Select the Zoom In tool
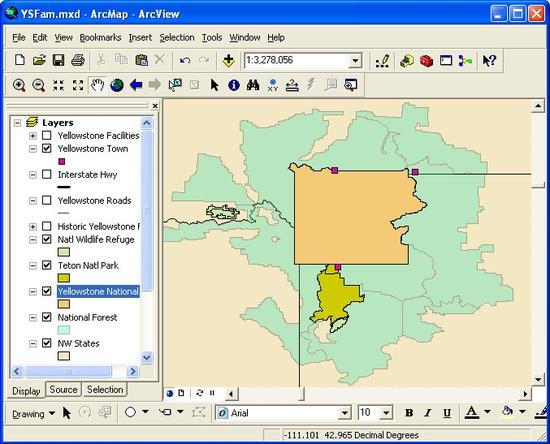This screenshot has width=550, height=444. click(19, 85)
